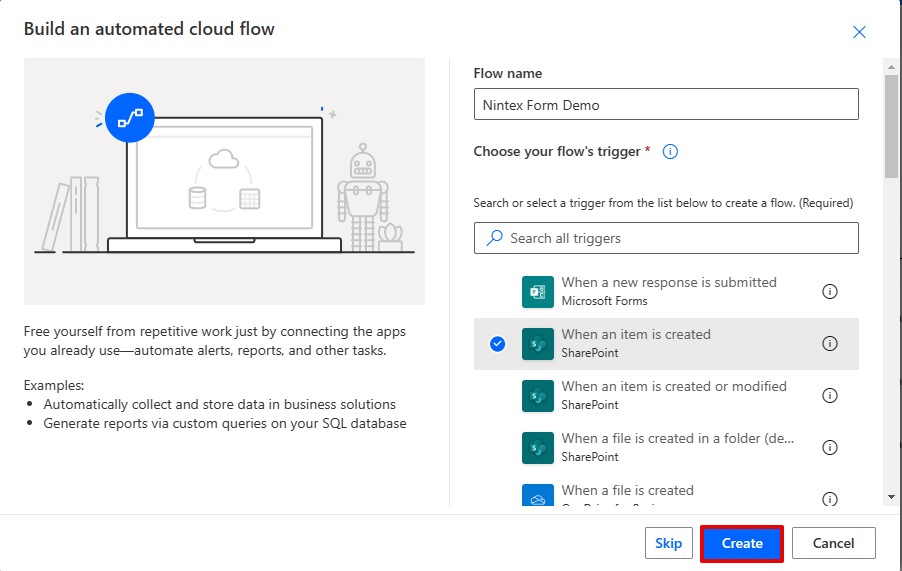Click the OneDrive 'When a file is created' icon
The image size is (902, 571).
[537, 496]
